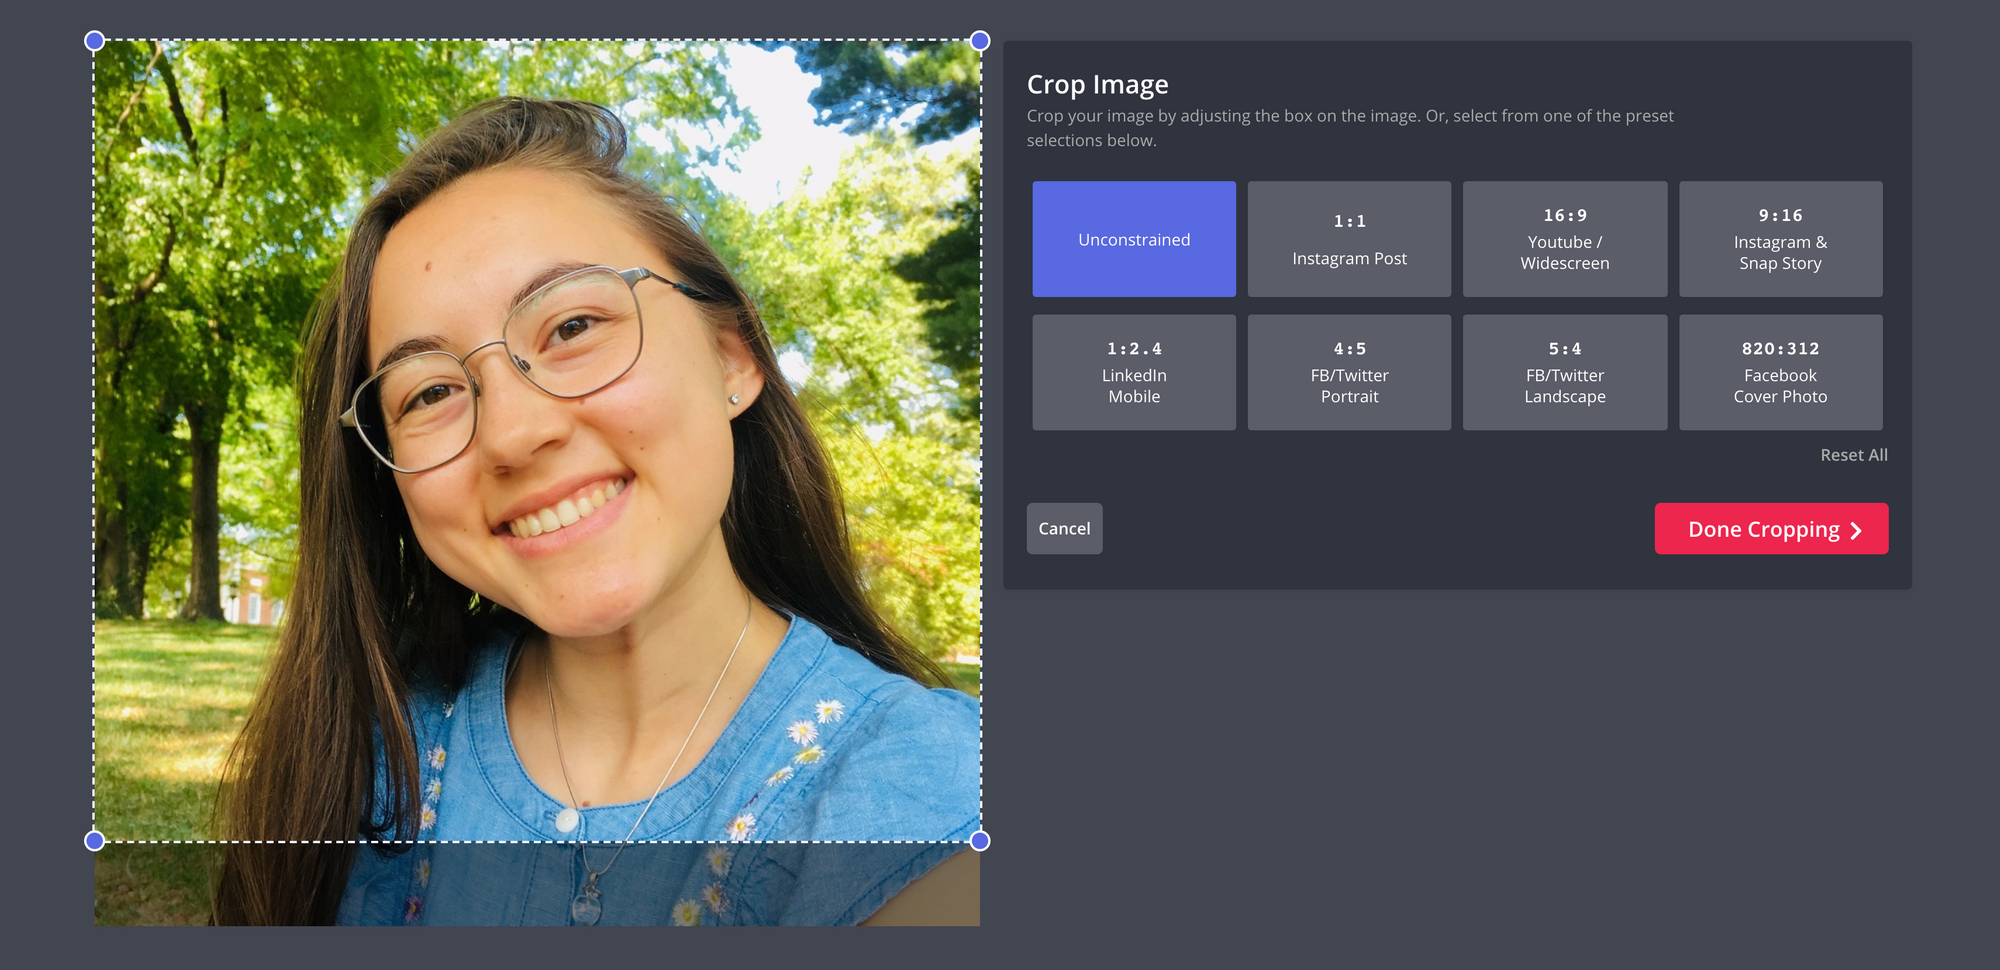Click the dimmed photo strip below crop box
Screen dimensions: 2000x970
537,885
